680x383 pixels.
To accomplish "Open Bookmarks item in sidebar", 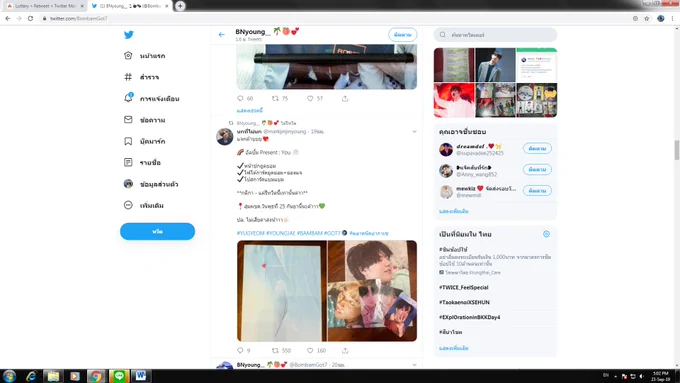I will (x=144, y=141).
